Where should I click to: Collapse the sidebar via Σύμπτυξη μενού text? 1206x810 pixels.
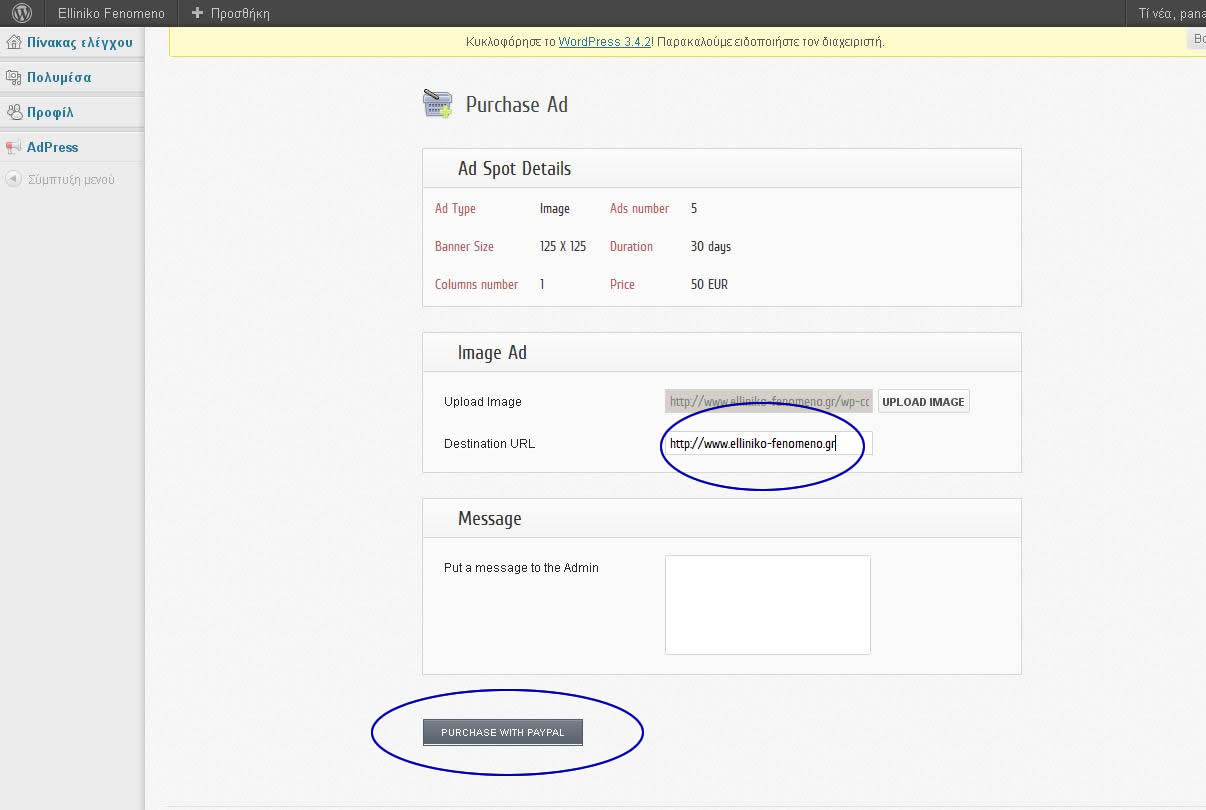point(71,180)
